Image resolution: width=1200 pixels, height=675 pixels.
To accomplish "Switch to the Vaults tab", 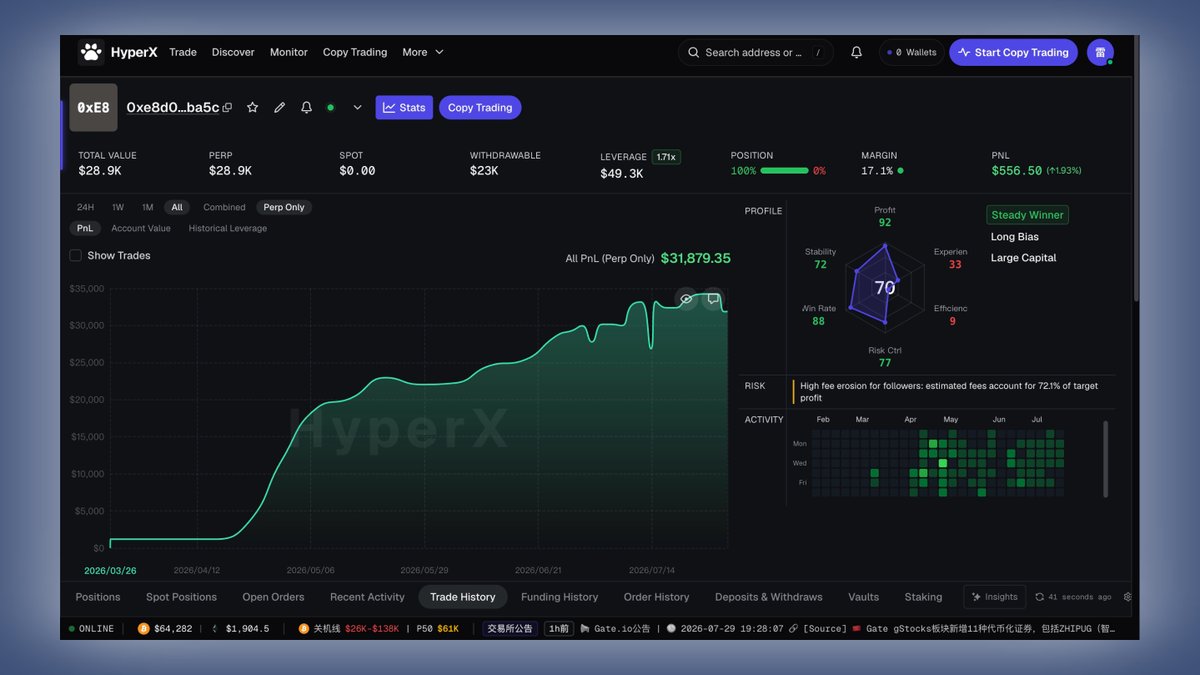I will tap(864, 597).
